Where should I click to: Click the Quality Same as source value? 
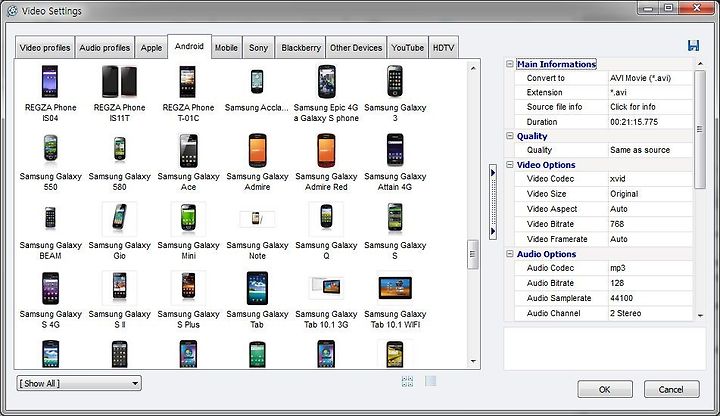pos(650,150)
